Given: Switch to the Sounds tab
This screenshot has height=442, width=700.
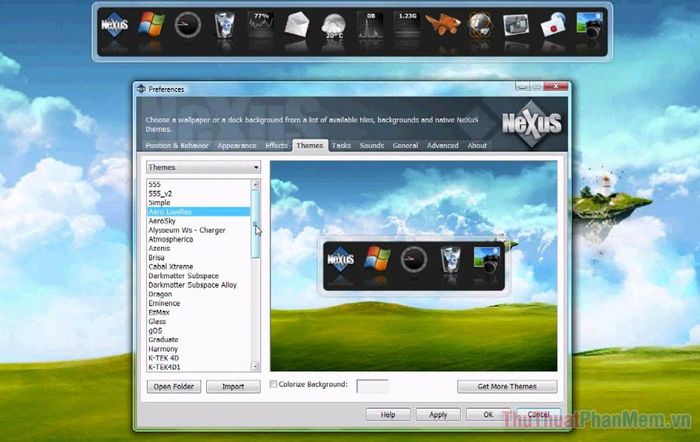Looking at the screenshot, I should coord(372,146).
